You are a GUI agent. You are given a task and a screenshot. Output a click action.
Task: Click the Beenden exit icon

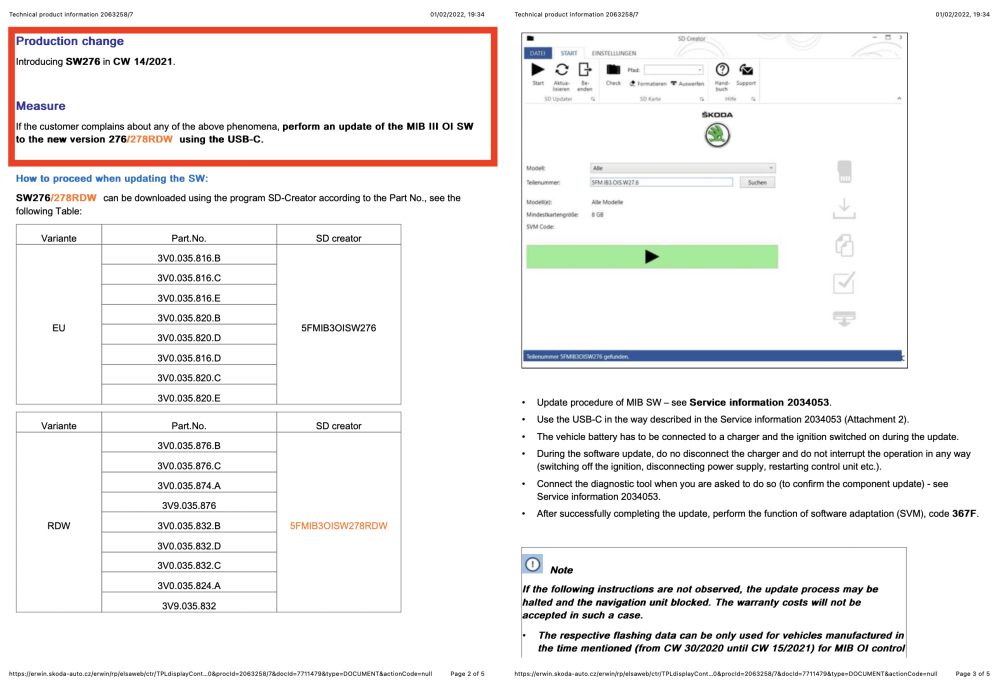pos(585,70)
